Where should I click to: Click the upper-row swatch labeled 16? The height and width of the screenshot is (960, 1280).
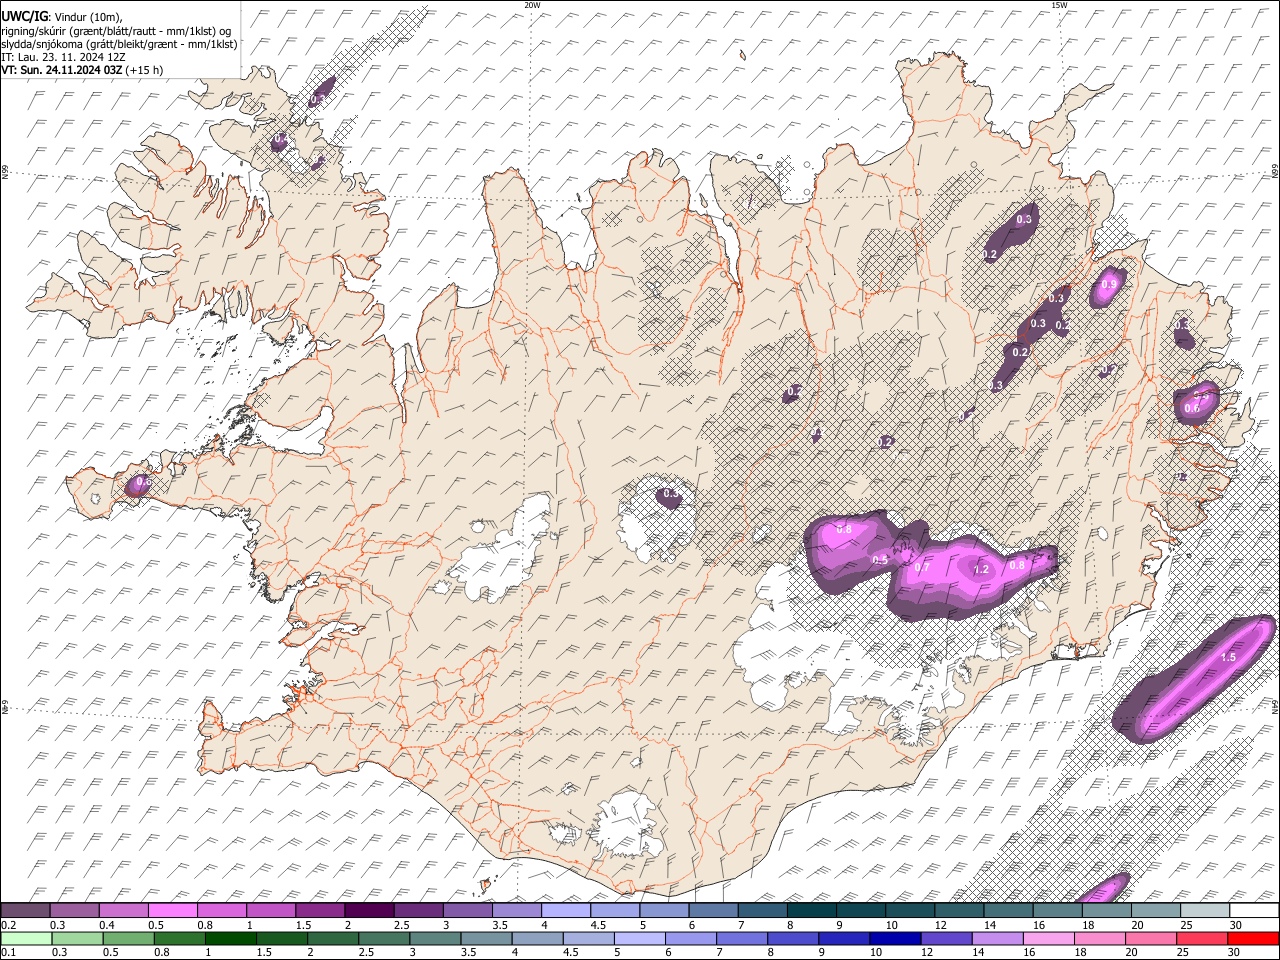pyautogui.click(x=1057, y=911)
